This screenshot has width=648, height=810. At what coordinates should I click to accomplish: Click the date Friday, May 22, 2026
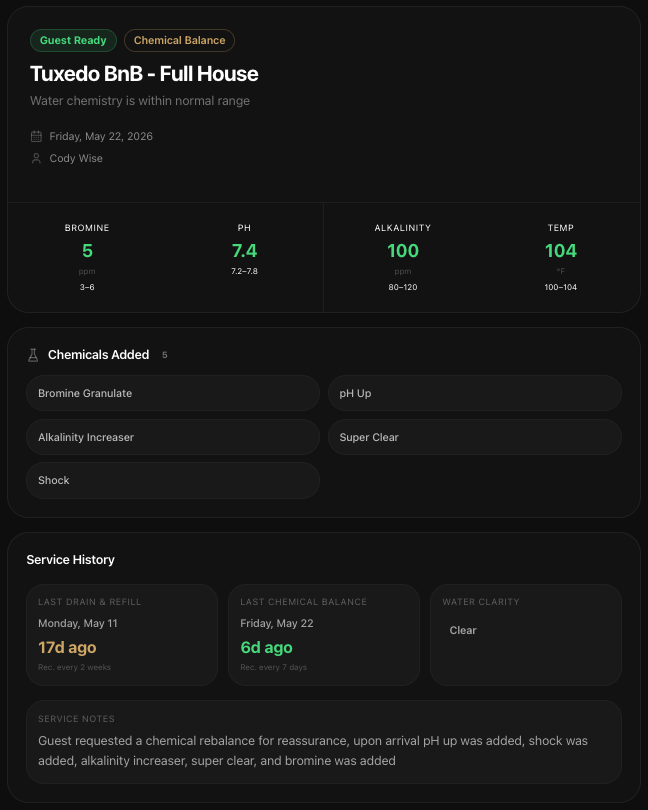101,136
